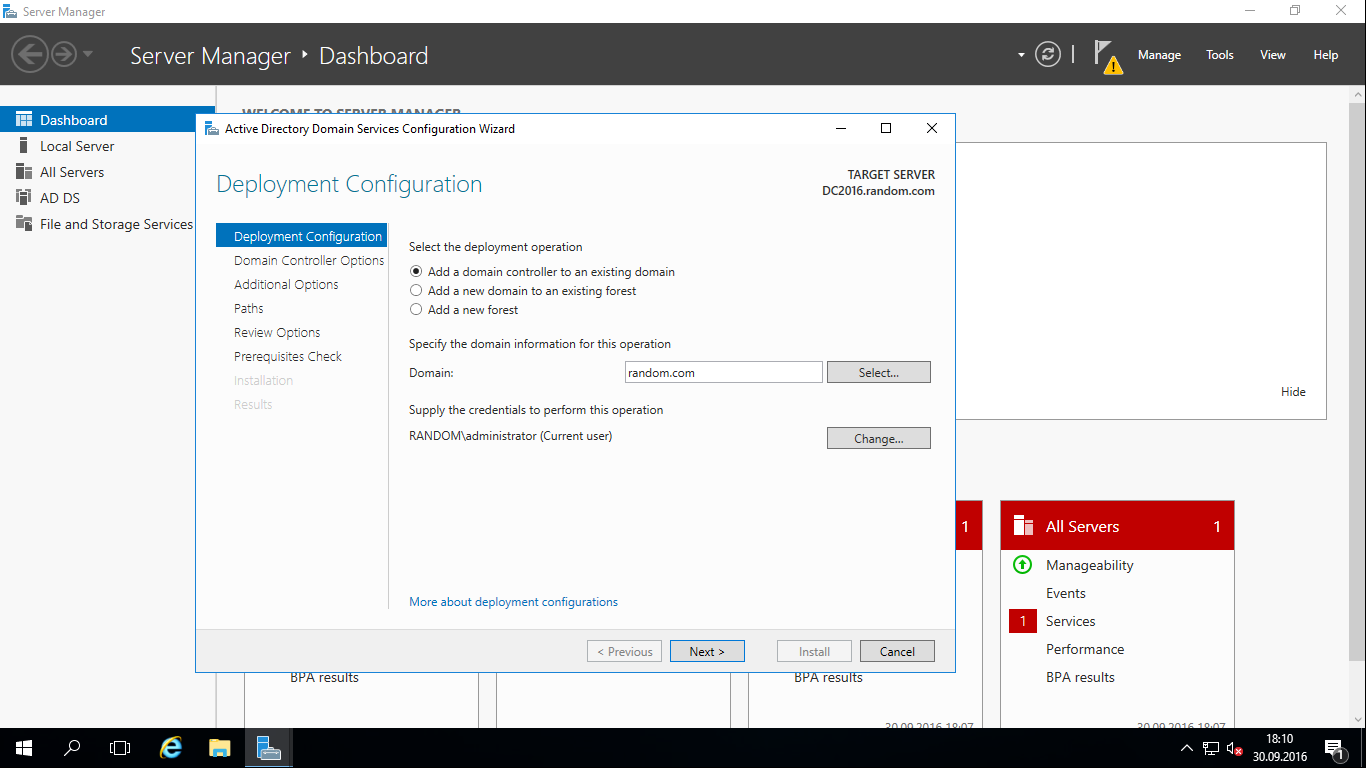Screen dimensions: 1366x768
Task: Open the Manage menu
Action: point(1159,55)
